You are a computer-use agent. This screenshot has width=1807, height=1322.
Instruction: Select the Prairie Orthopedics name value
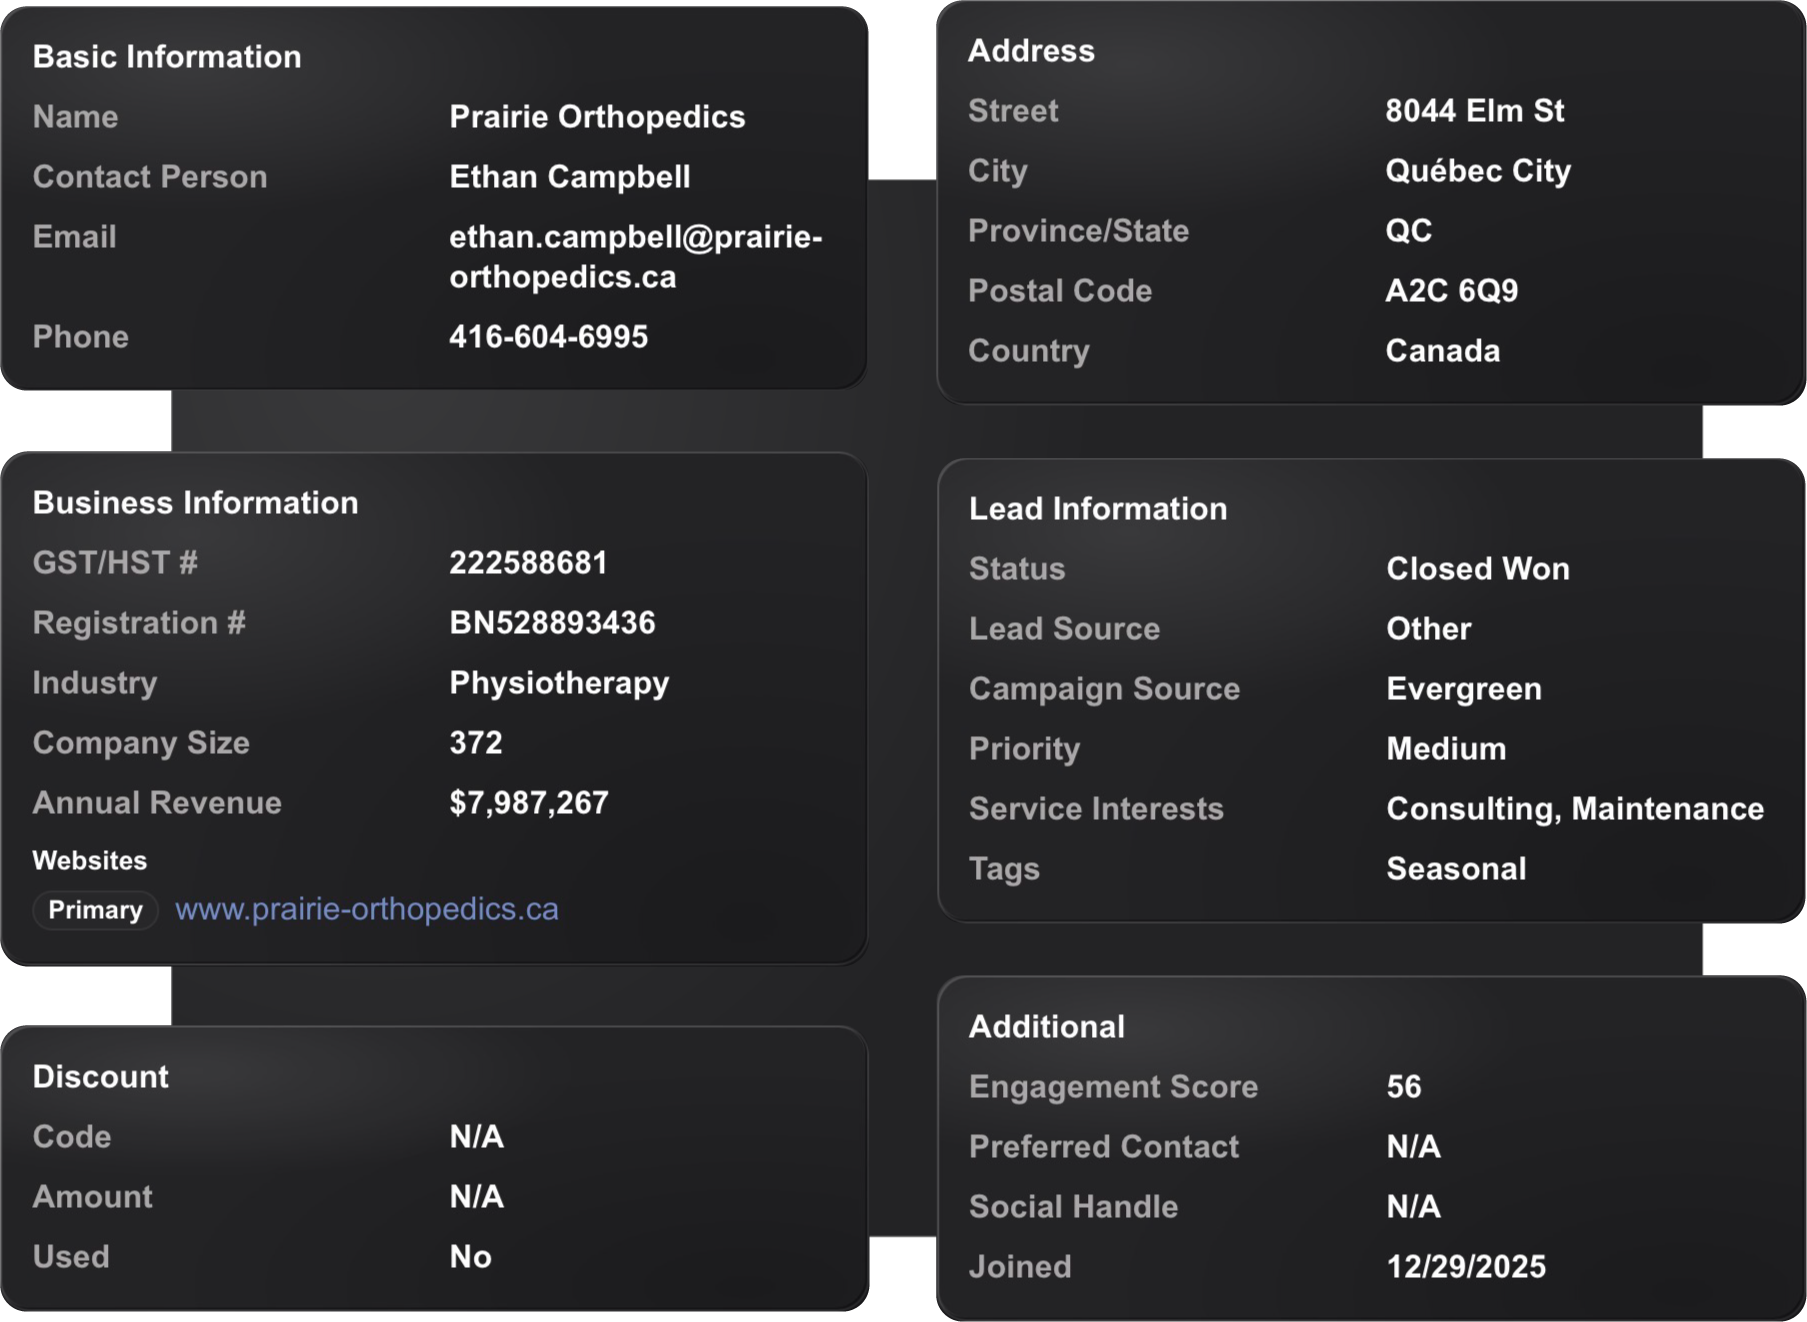(x=597, y=117)
